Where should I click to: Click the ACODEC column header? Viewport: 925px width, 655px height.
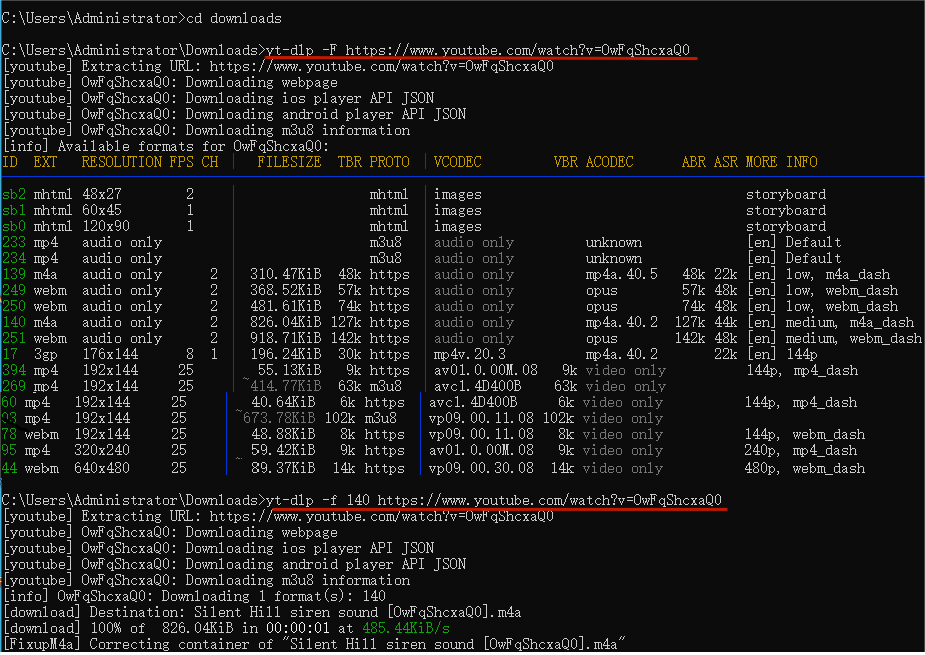coord(609,162)
